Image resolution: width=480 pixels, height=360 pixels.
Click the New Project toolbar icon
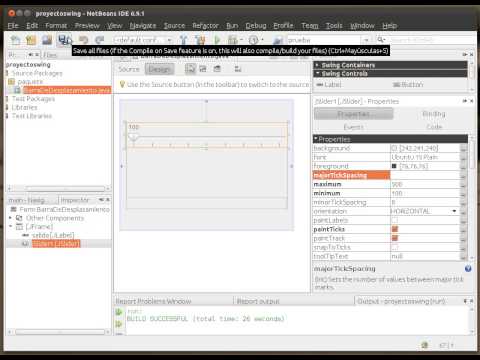coord(31,40)
